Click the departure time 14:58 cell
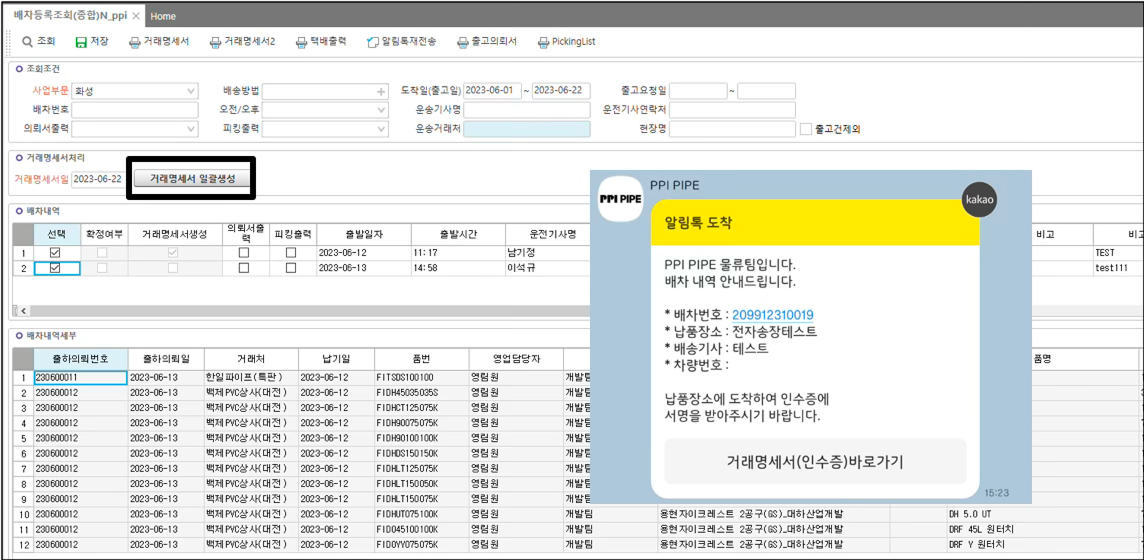Screen dimensions: 1144x560 pyautogui.click(x=457, y=268)
